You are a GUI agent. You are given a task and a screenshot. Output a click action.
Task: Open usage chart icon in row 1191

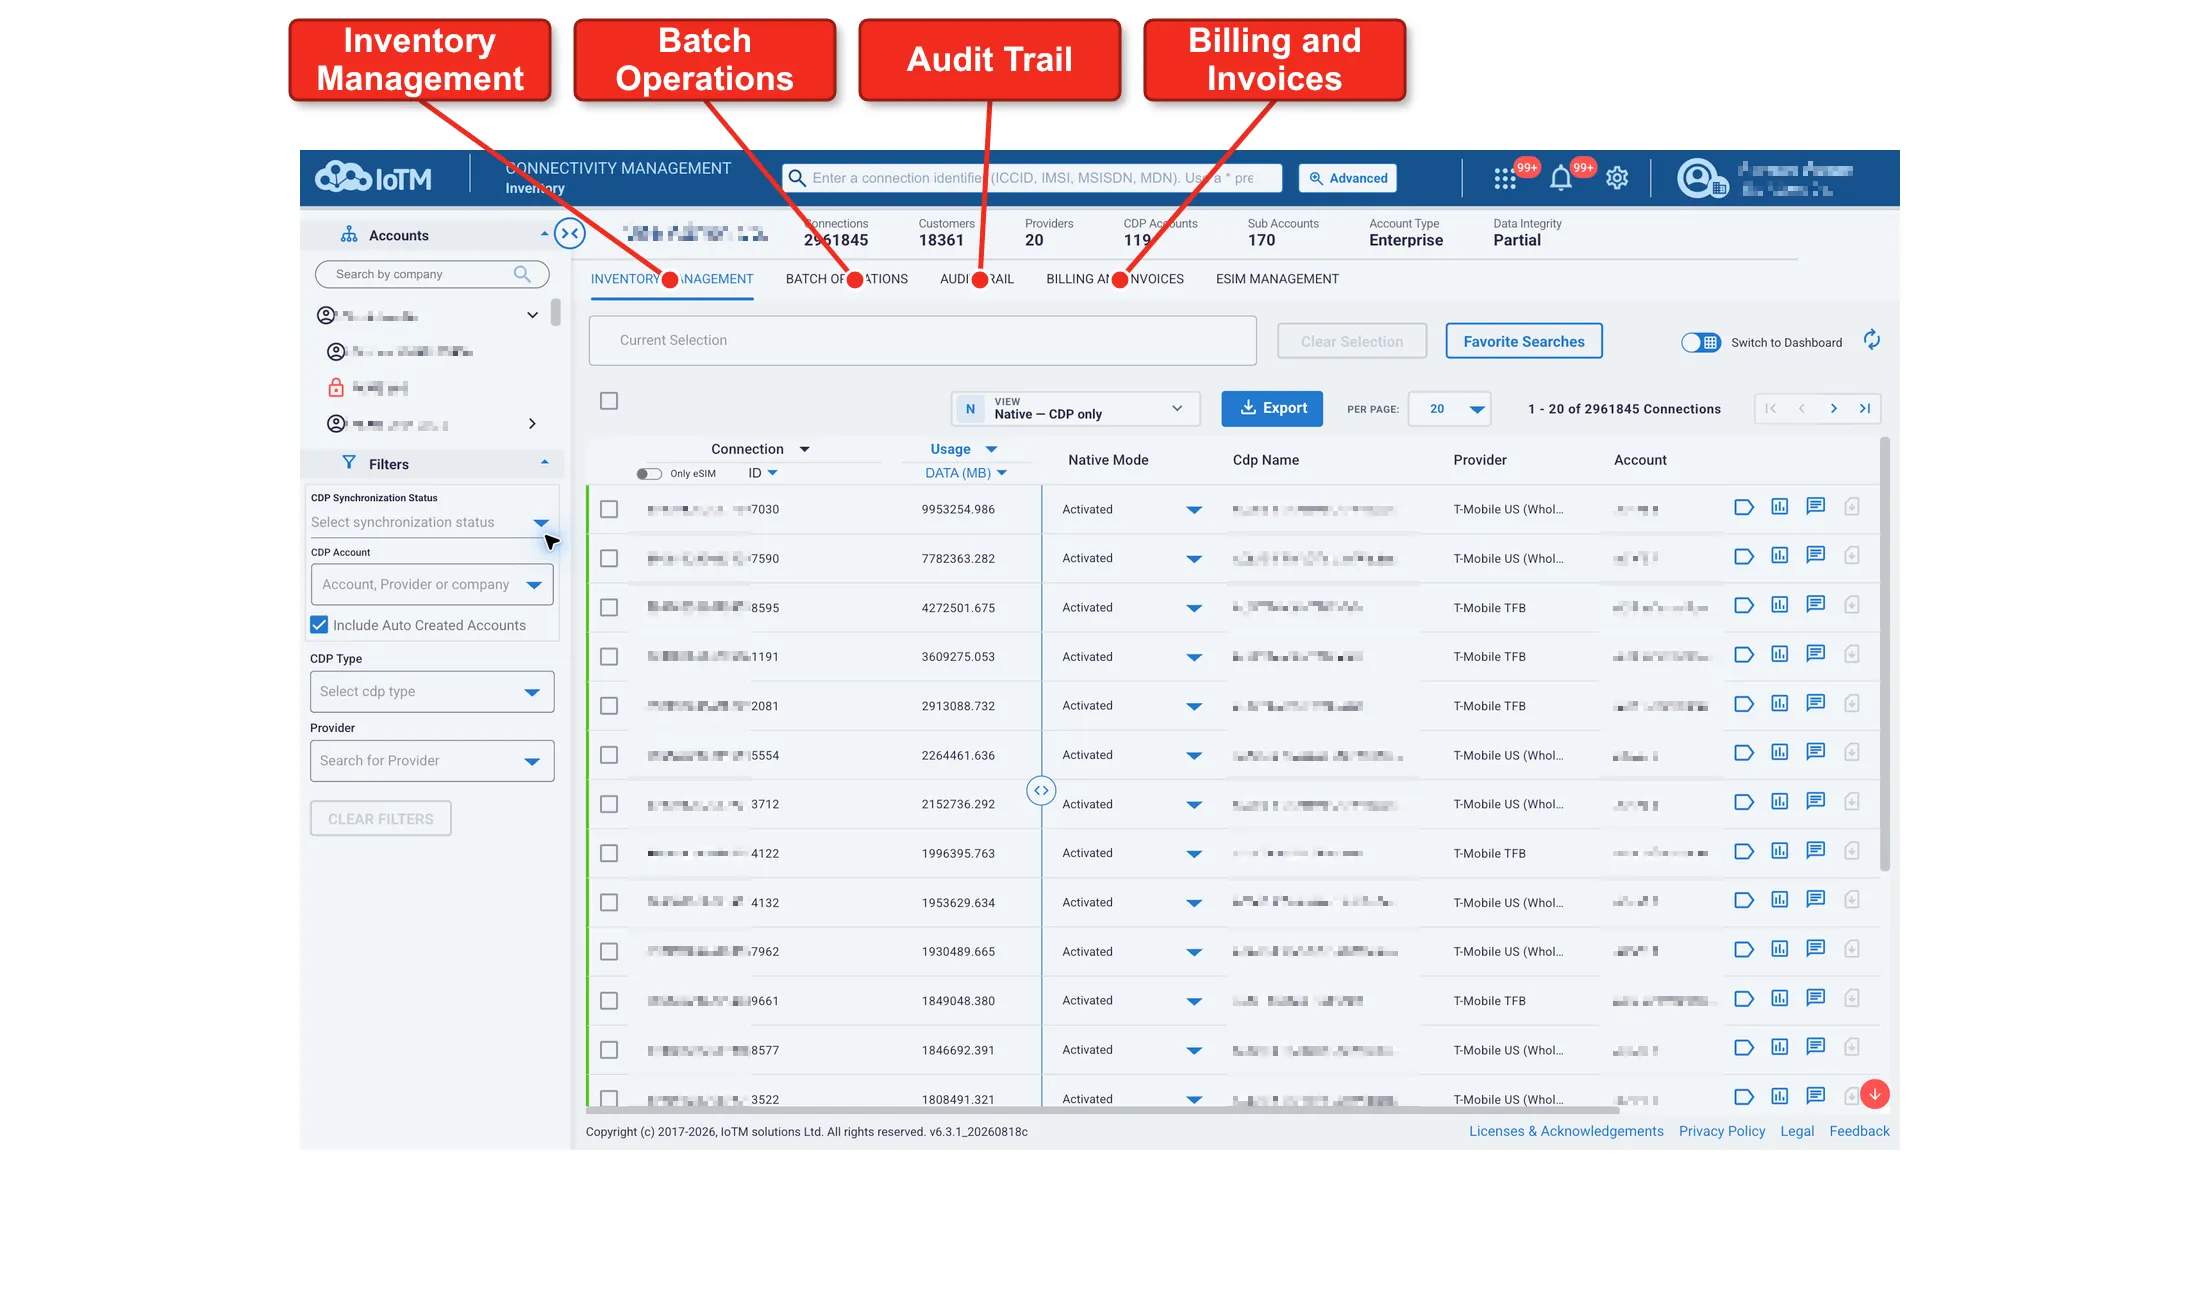coord(1780,654)
